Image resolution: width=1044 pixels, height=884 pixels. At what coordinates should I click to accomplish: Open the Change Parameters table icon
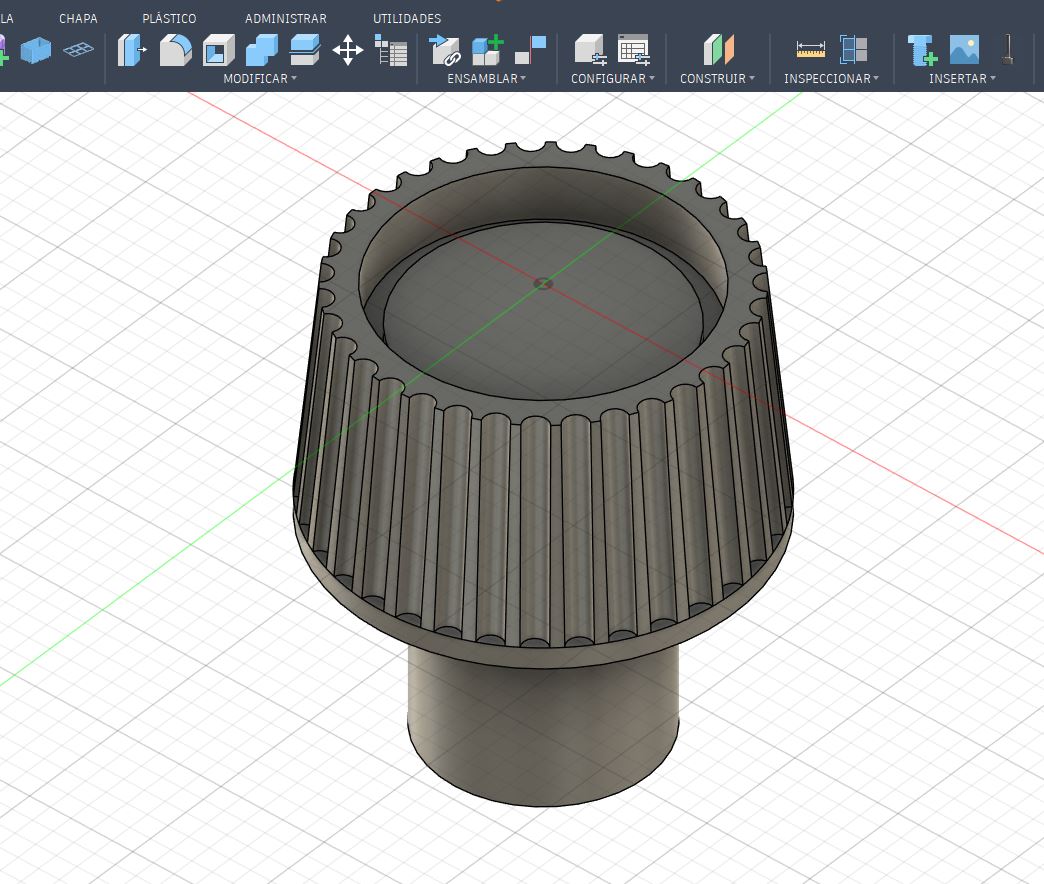(391, 51)
